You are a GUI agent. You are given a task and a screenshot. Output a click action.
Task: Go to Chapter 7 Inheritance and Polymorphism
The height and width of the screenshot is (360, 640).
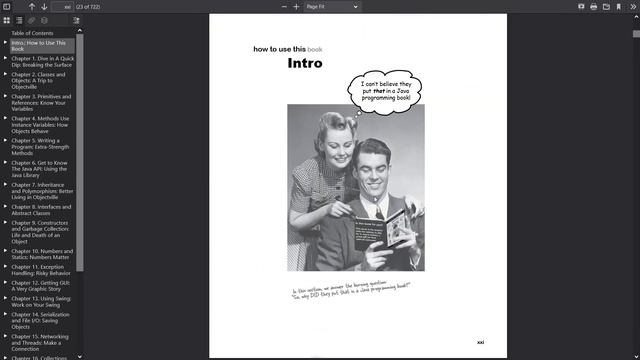pyautogui.click(x=42, y=191)
